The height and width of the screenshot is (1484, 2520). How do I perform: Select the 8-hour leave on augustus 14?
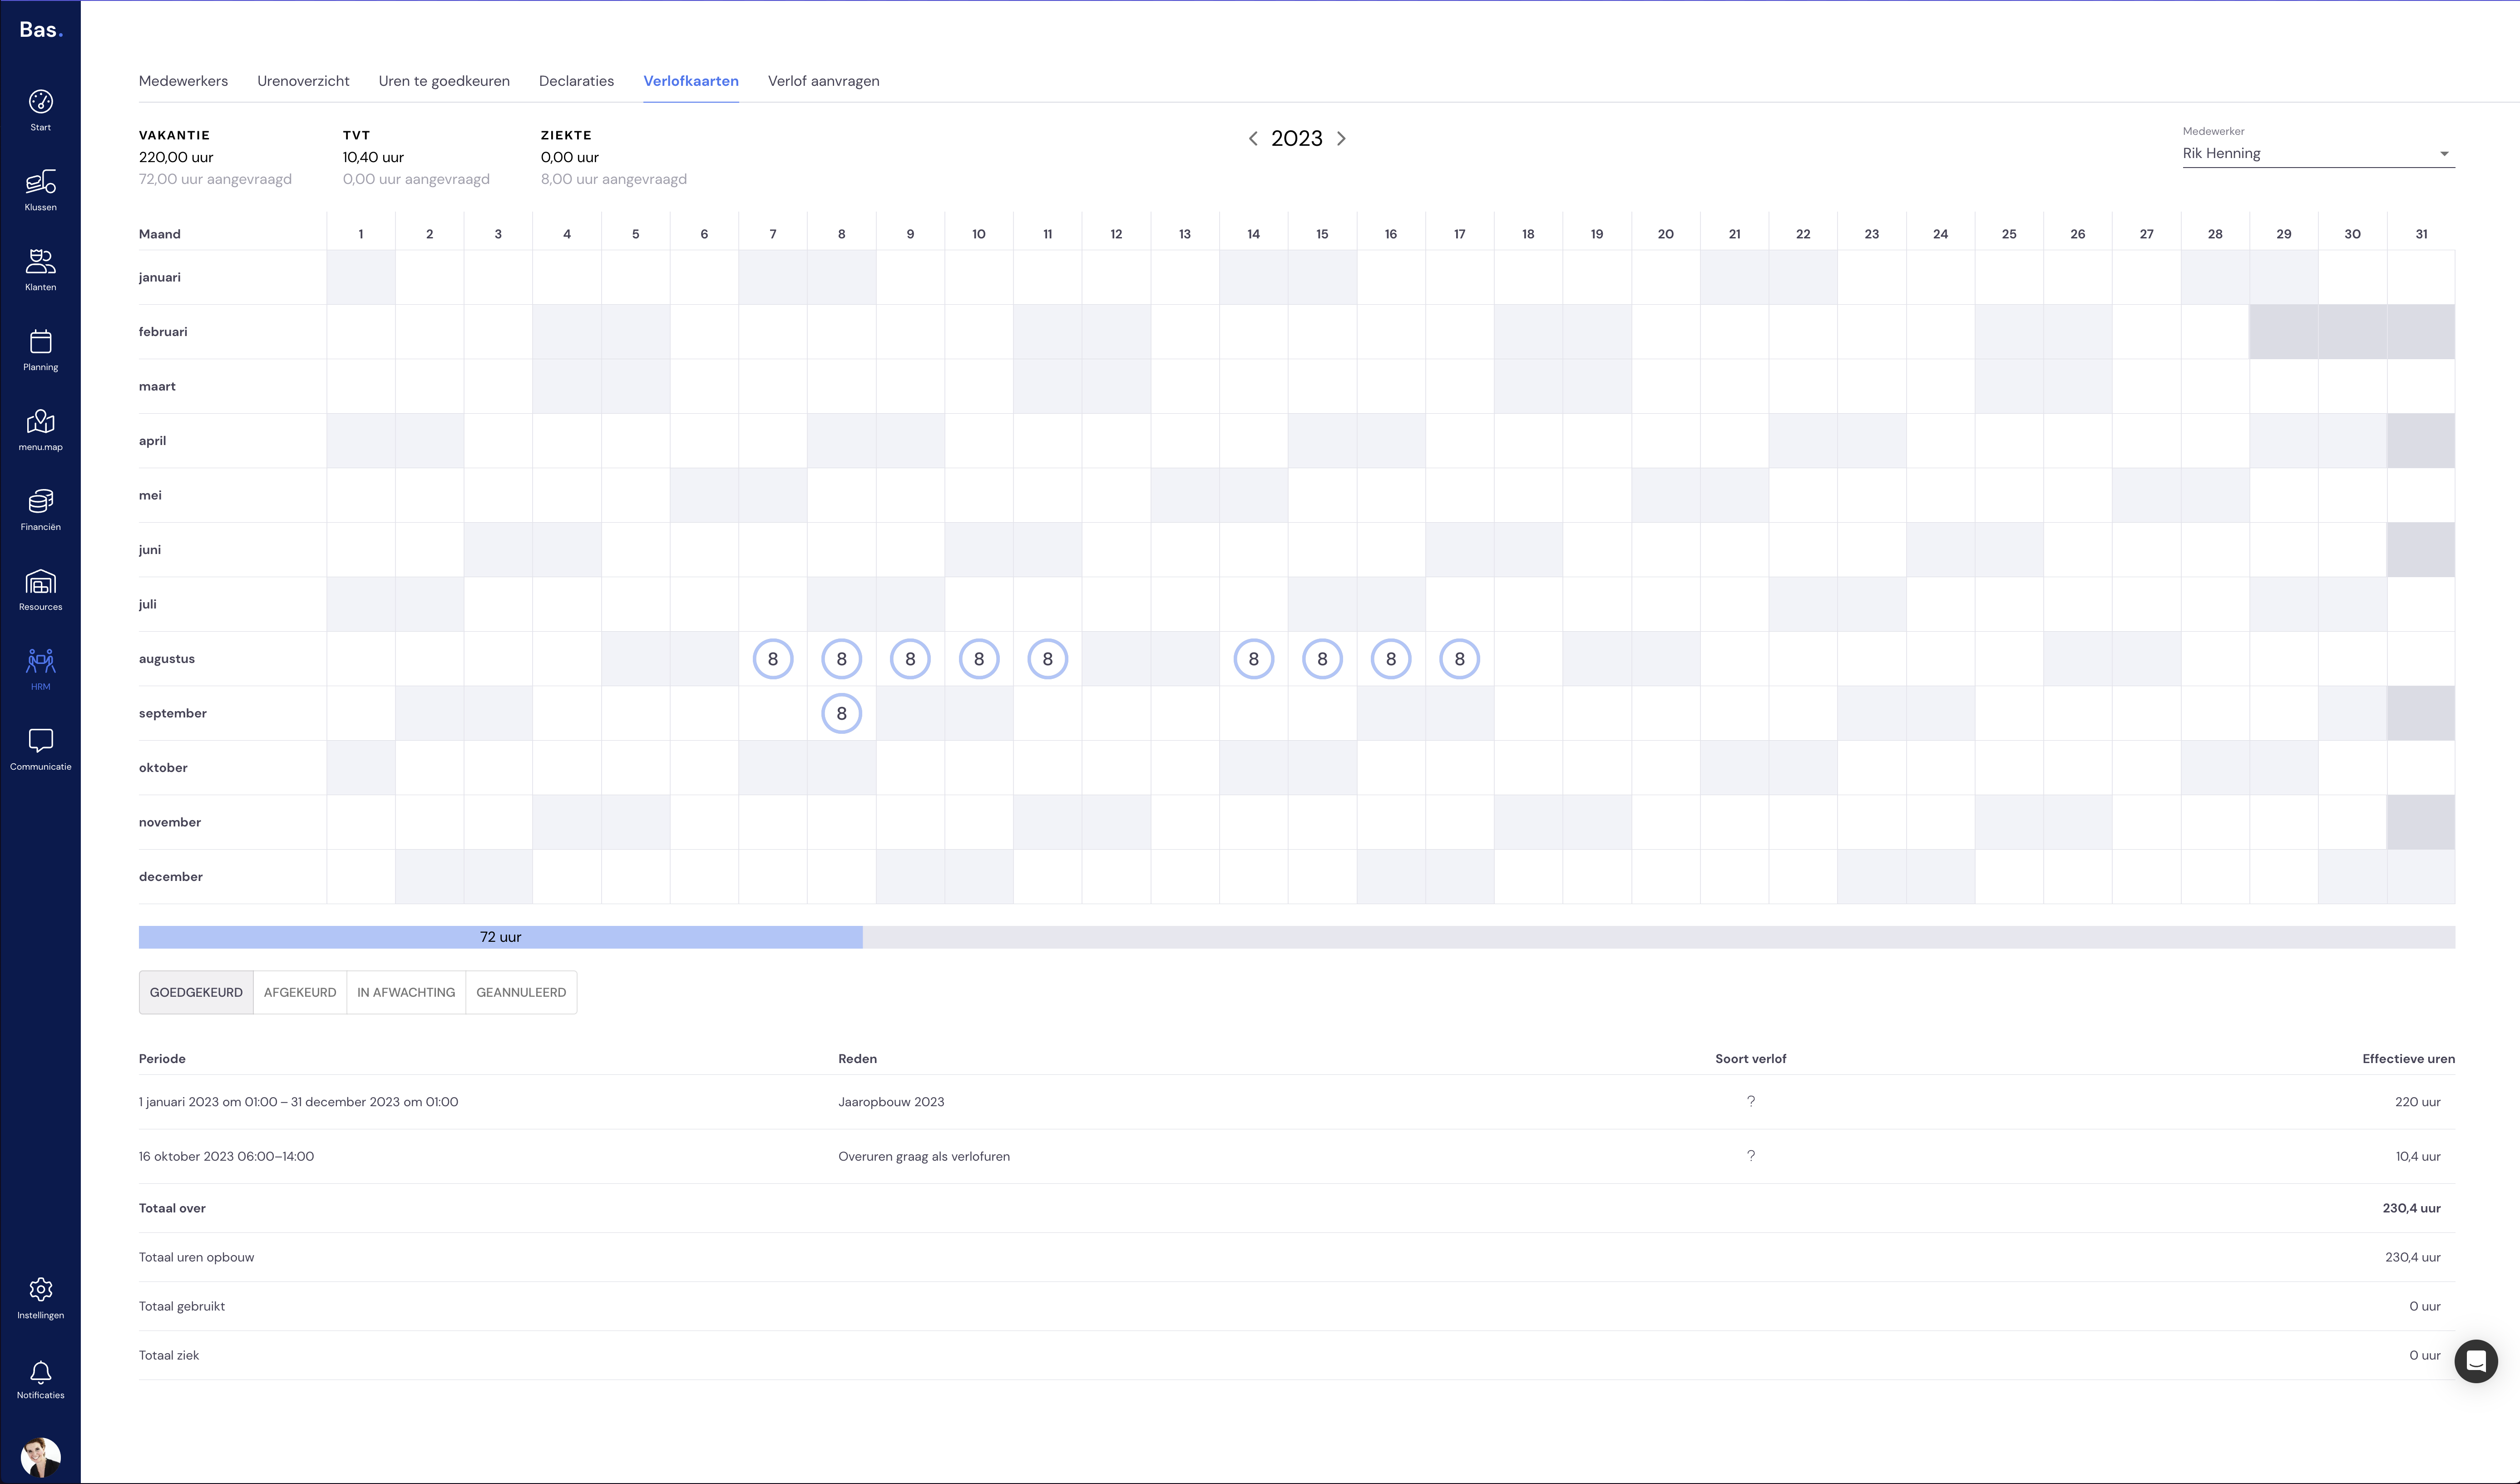pos(1254,659)
